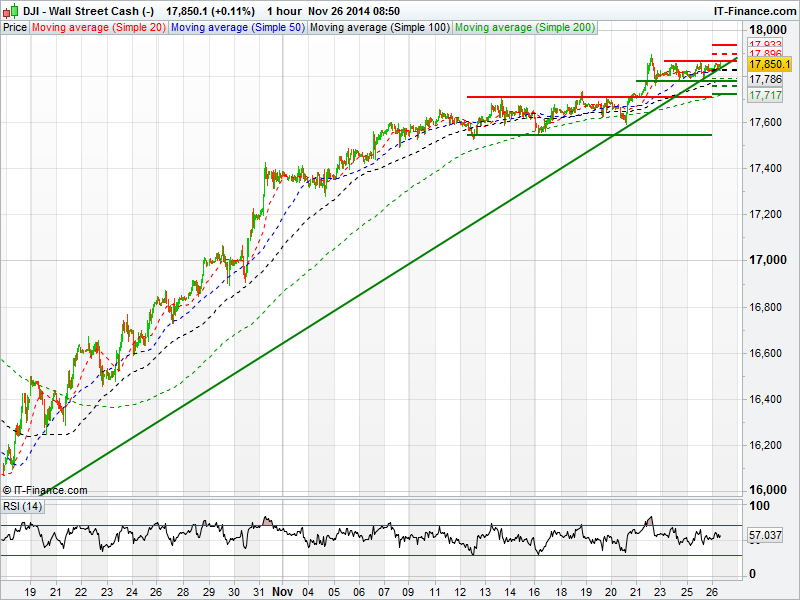Click the green 17,717 support level tag
This screenshot has width=800, height=600.
tap(765, 95)
